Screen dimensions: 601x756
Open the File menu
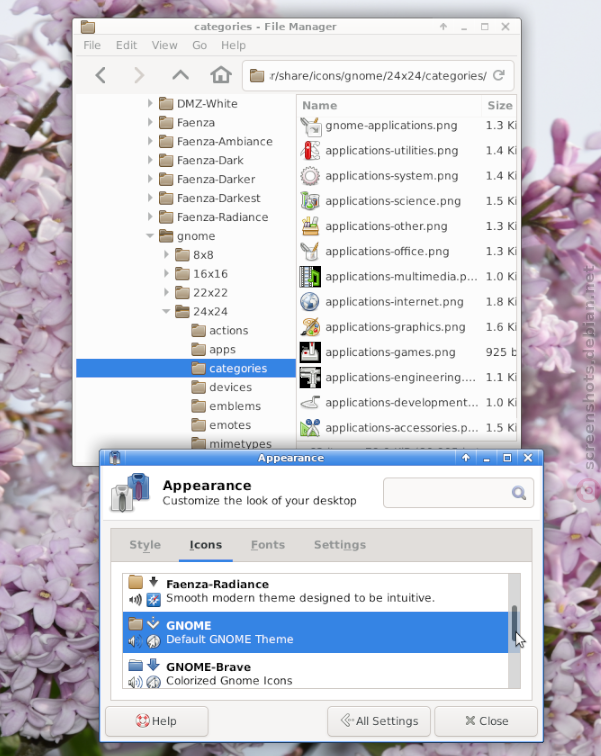(x=92, y=45)
